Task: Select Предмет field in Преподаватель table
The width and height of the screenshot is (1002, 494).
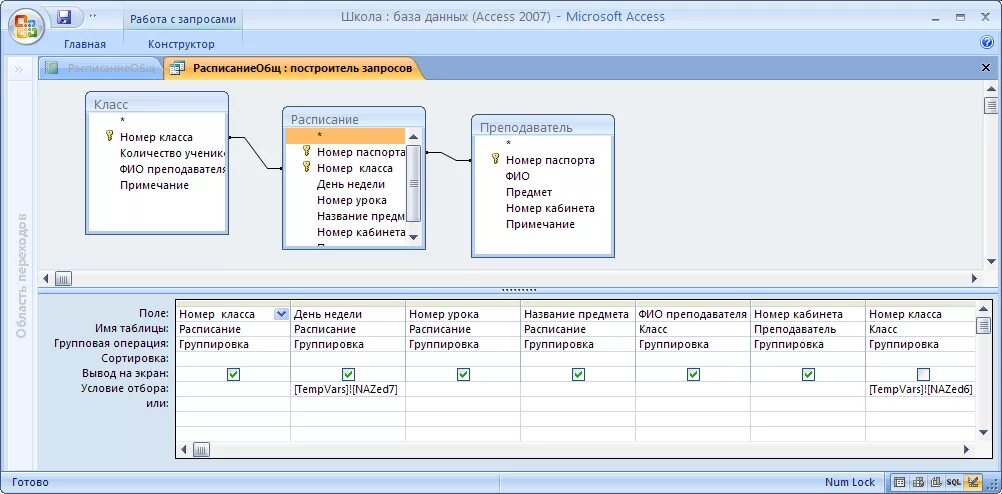Action: tap(529, 192)
